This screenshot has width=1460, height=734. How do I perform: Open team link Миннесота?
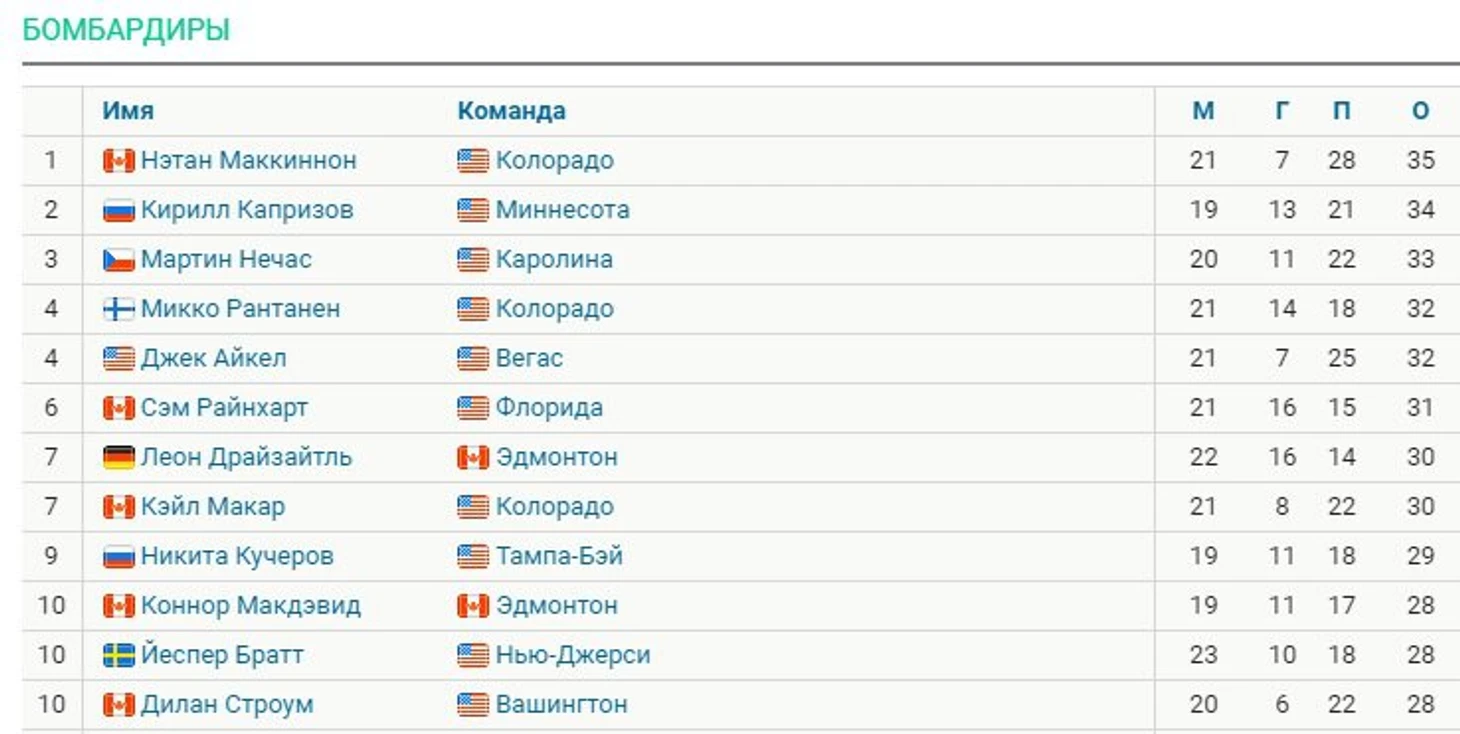[x=563, y=210]
